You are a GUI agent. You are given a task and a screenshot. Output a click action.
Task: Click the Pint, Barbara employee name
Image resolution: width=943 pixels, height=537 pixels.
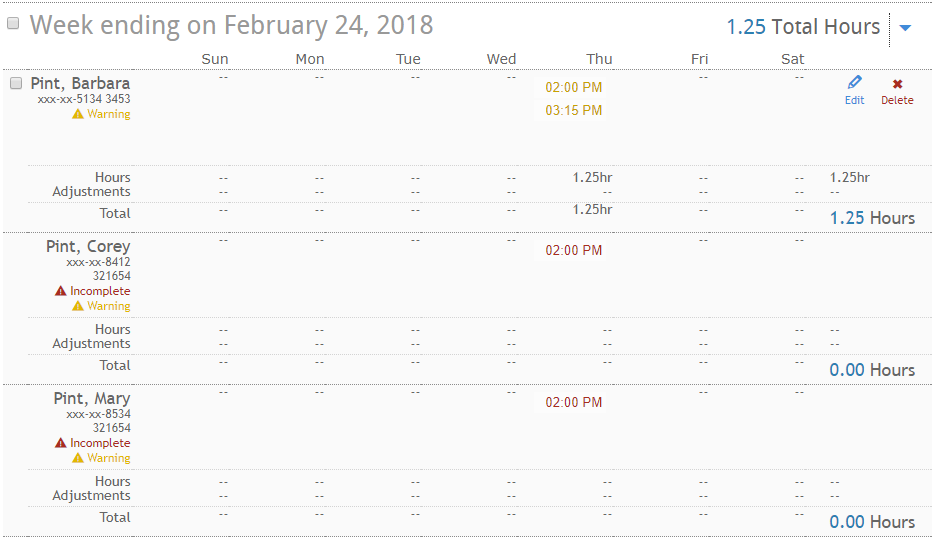pos(80,83)
